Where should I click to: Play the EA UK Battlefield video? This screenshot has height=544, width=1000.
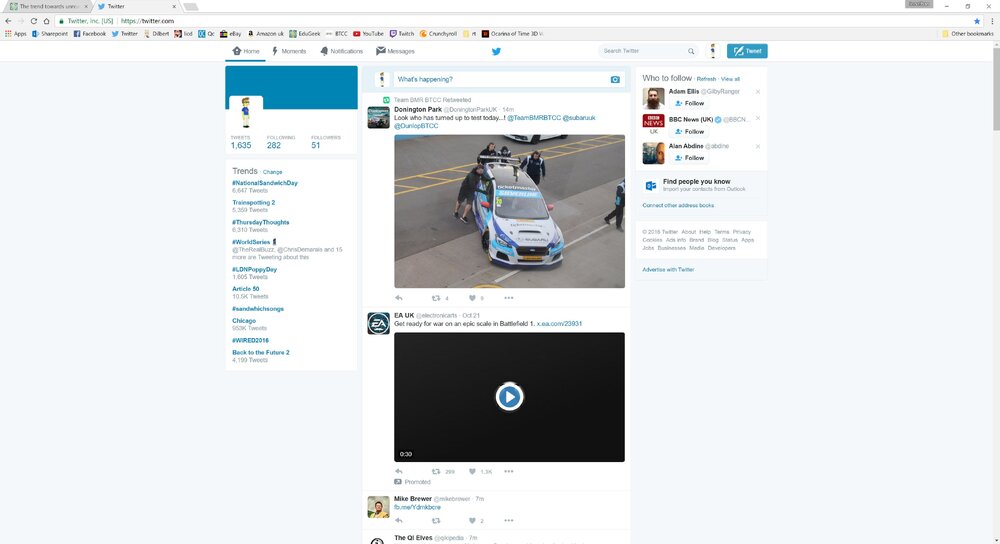click(x=509, y=397)
